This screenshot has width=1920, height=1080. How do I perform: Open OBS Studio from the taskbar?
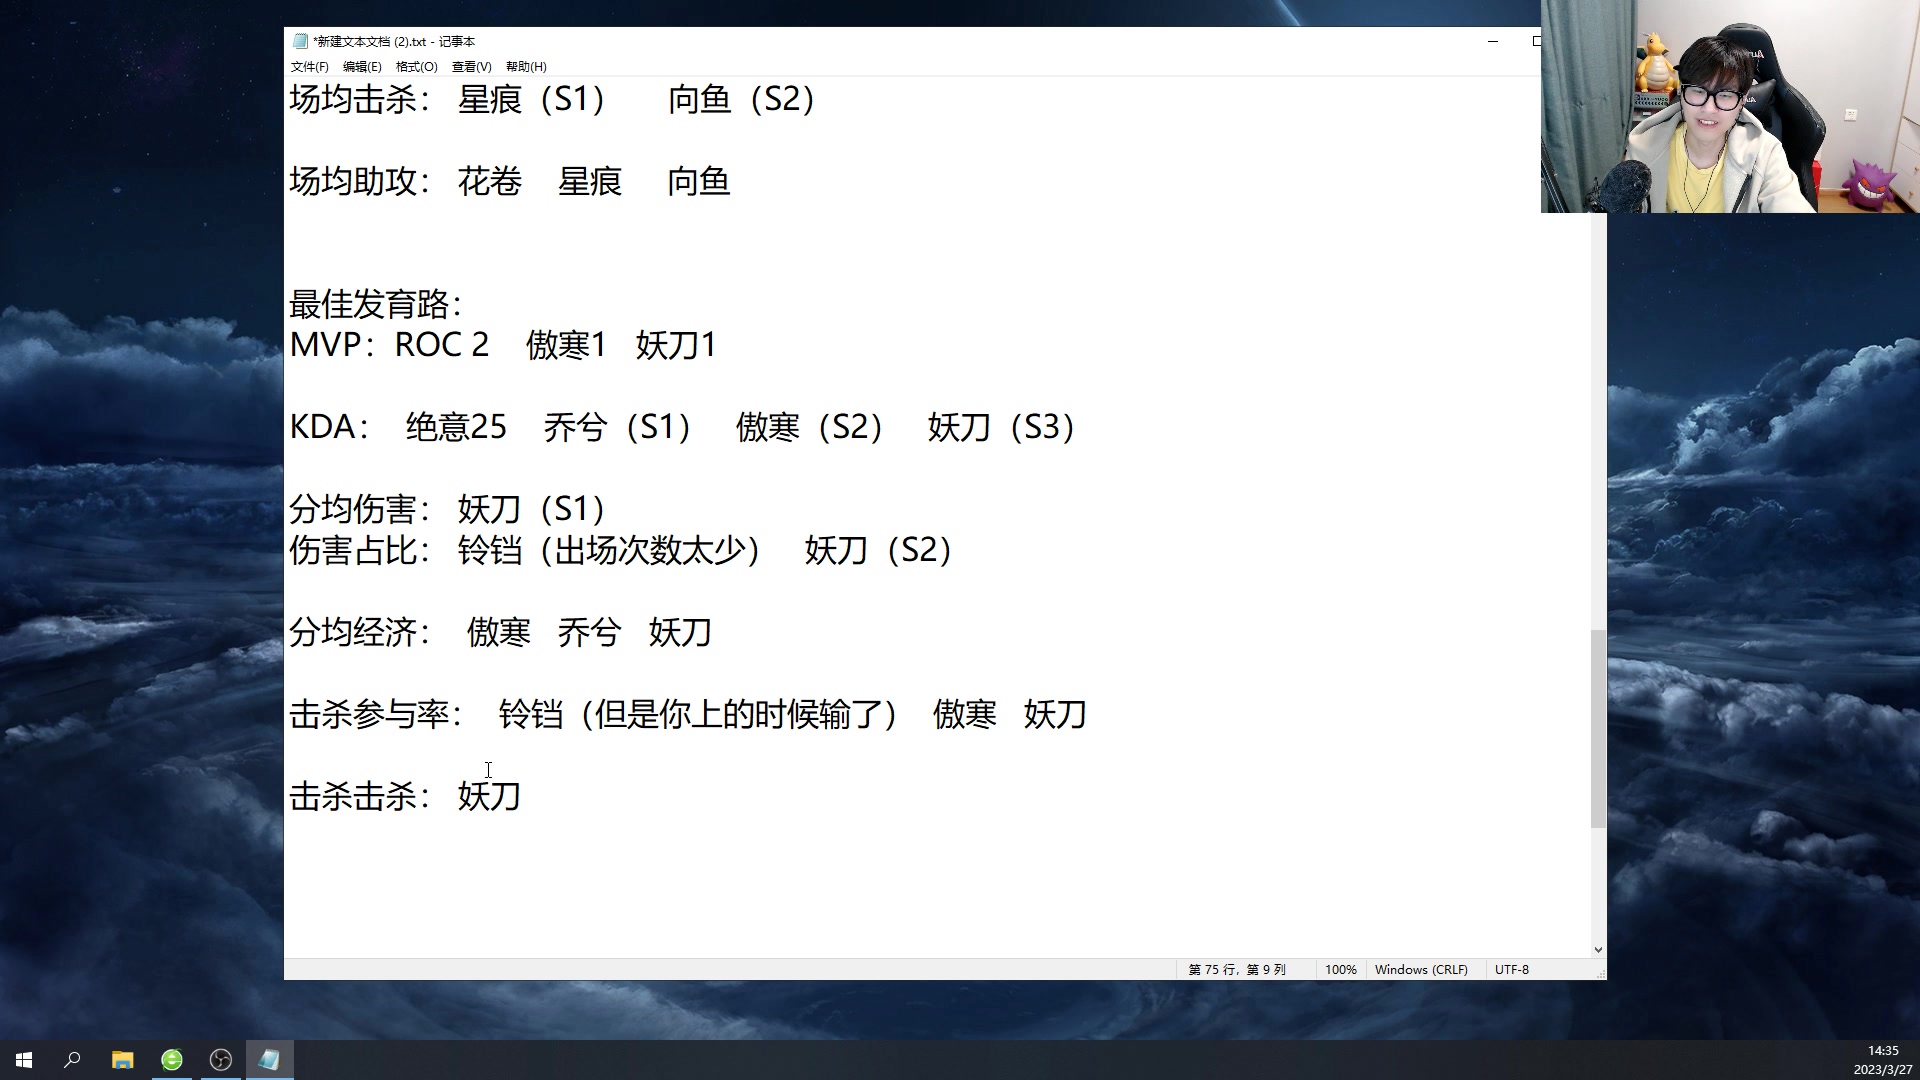tap(221, 1060)
